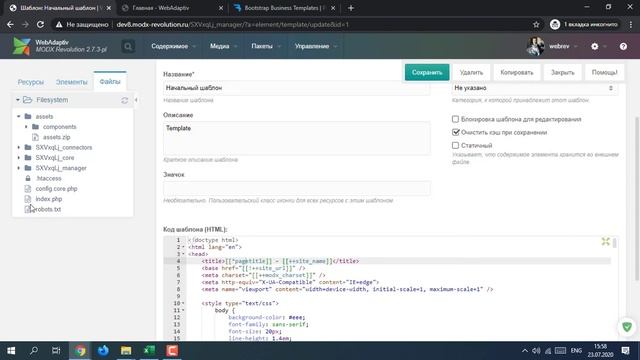
Task: Collapse the Filesystem root node
Action: coord(18,100)
